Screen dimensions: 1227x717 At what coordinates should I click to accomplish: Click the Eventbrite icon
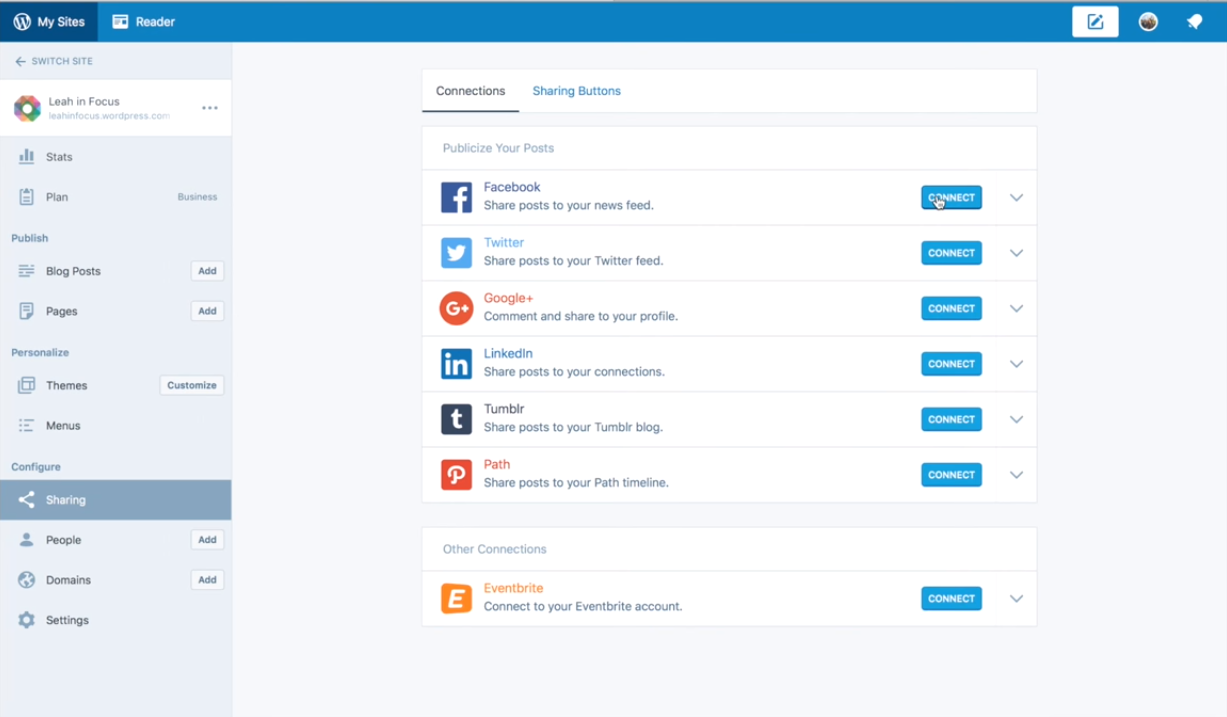pyautogui.click(x=456, y=598)
